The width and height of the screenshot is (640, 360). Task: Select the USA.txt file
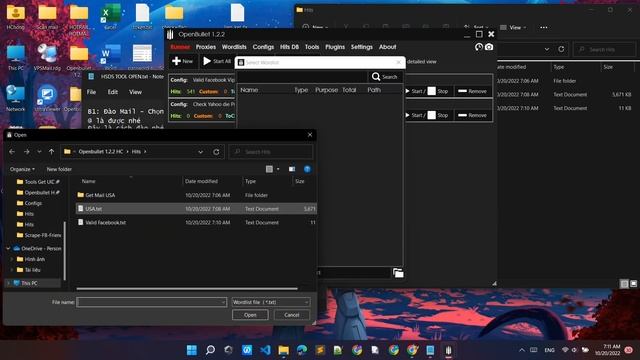pos(196,209)
